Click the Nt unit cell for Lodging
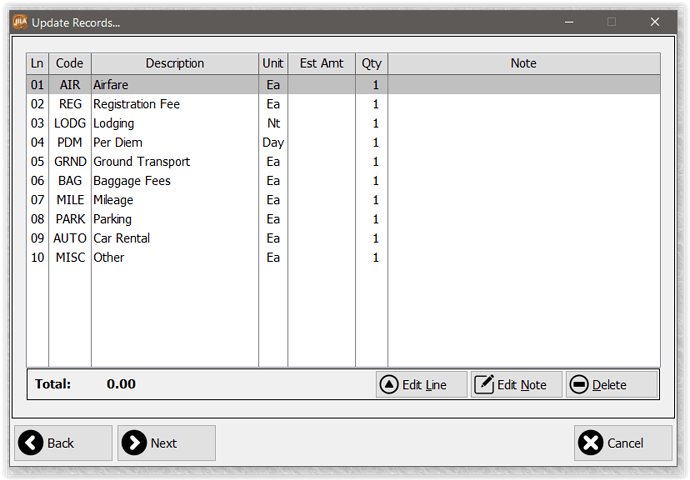 (273, 123)
